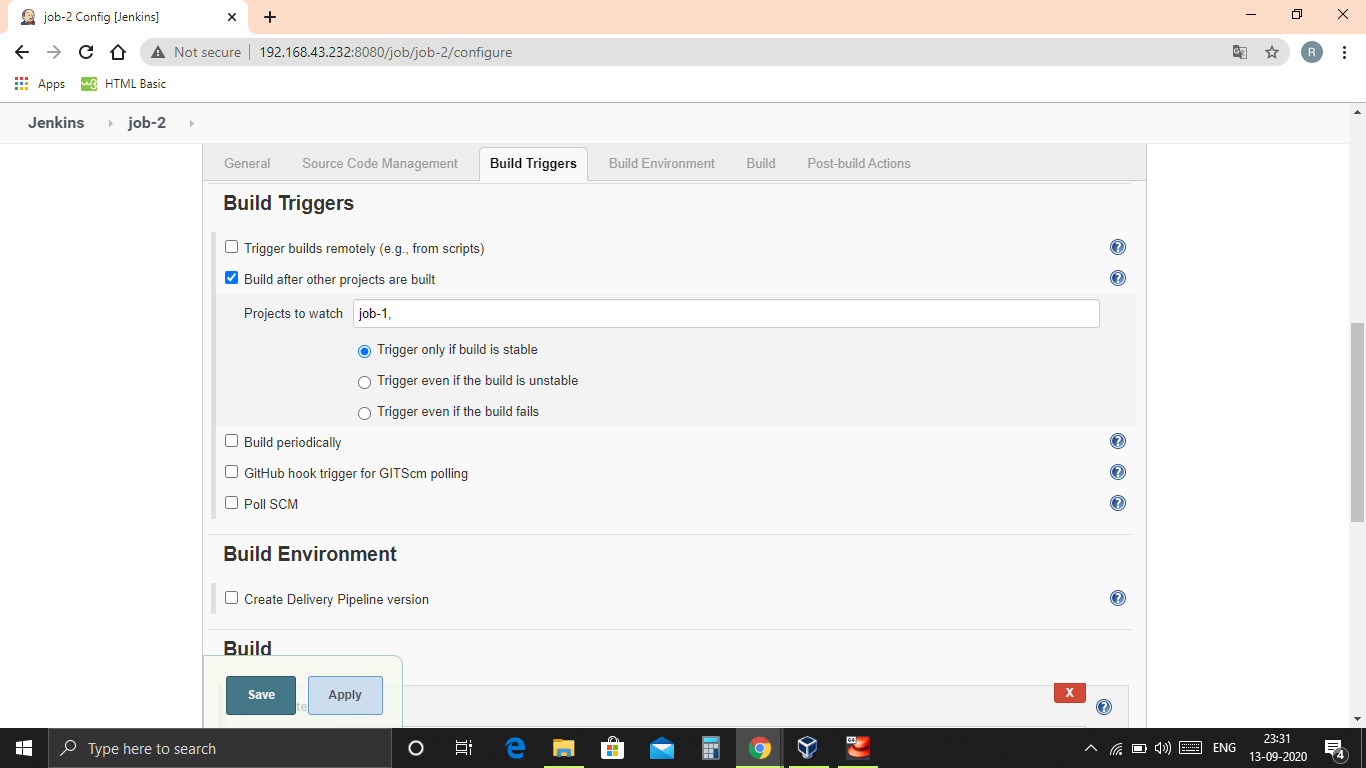Save the job configuration

point(261,695)
